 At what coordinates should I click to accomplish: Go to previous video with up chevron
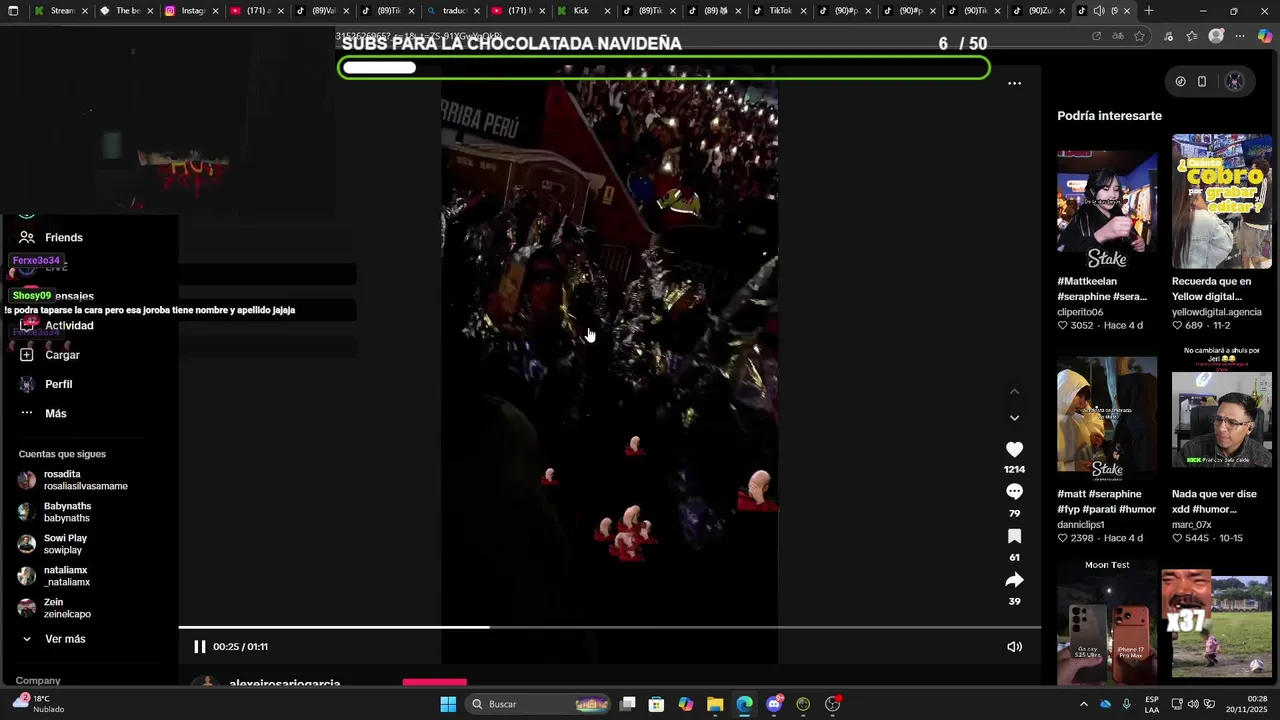pos(1014,392)
